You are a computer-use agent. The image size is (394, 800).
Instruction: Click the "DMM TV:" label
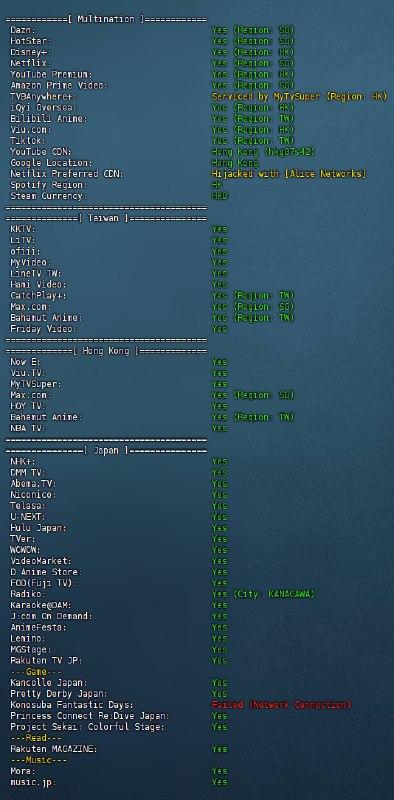tap(28, 472)
